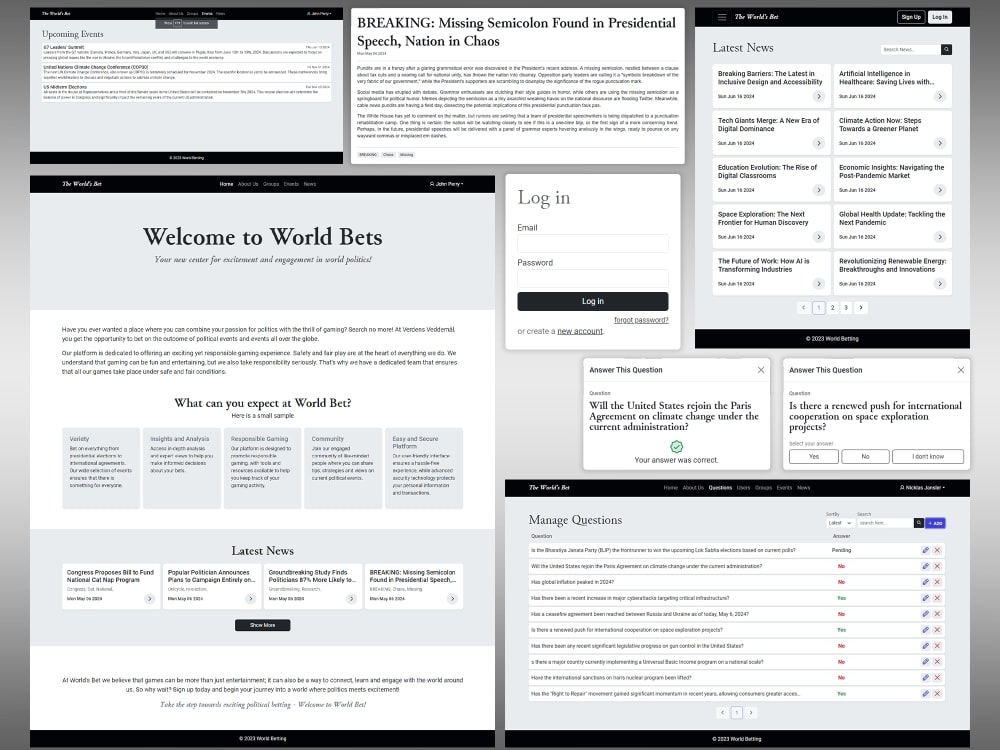Delete the Iran nuclear sanctions question

(937, 677)
